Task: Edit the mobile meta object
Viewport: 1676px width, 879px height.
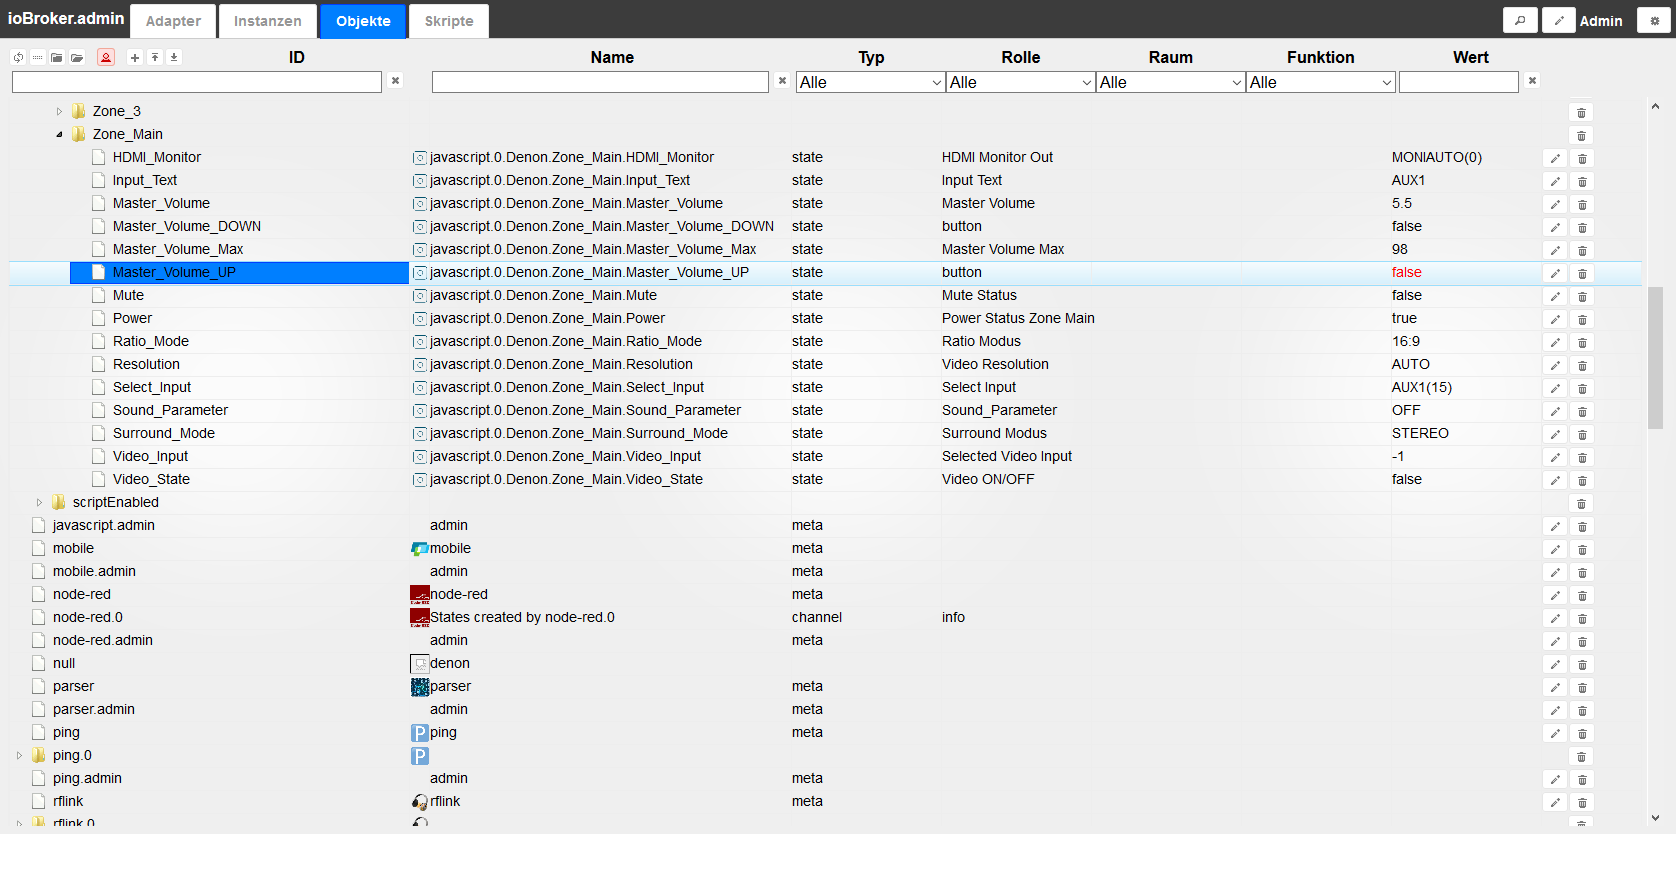Action: coord(1555,549)
